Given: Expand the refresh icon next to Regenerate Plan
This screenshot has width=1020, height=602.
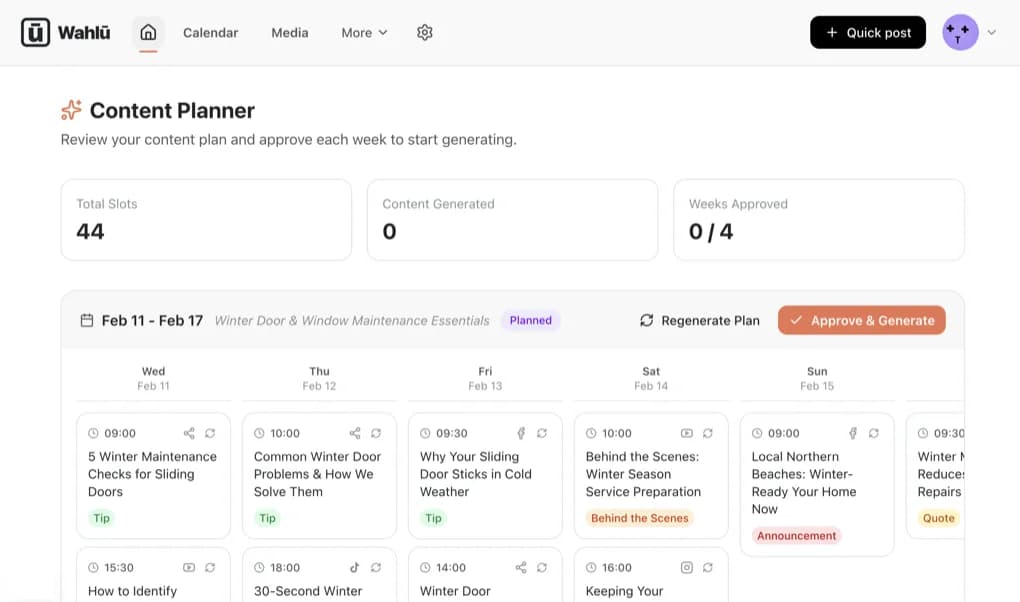Looking at the screenshot, I should pos(646,320).
